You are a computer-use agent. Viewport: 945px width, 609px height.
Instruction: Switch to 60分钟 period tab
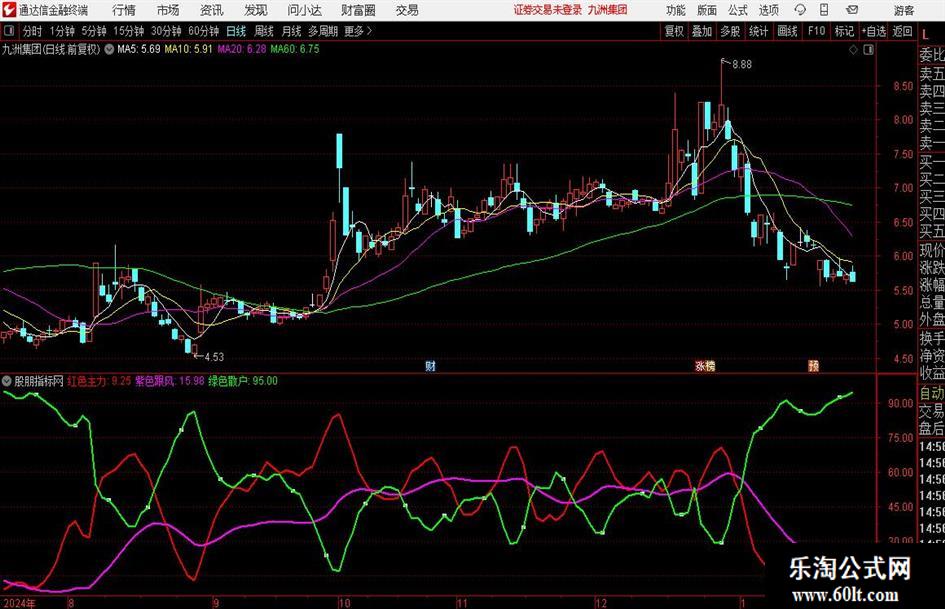click(x=204, y=31)
